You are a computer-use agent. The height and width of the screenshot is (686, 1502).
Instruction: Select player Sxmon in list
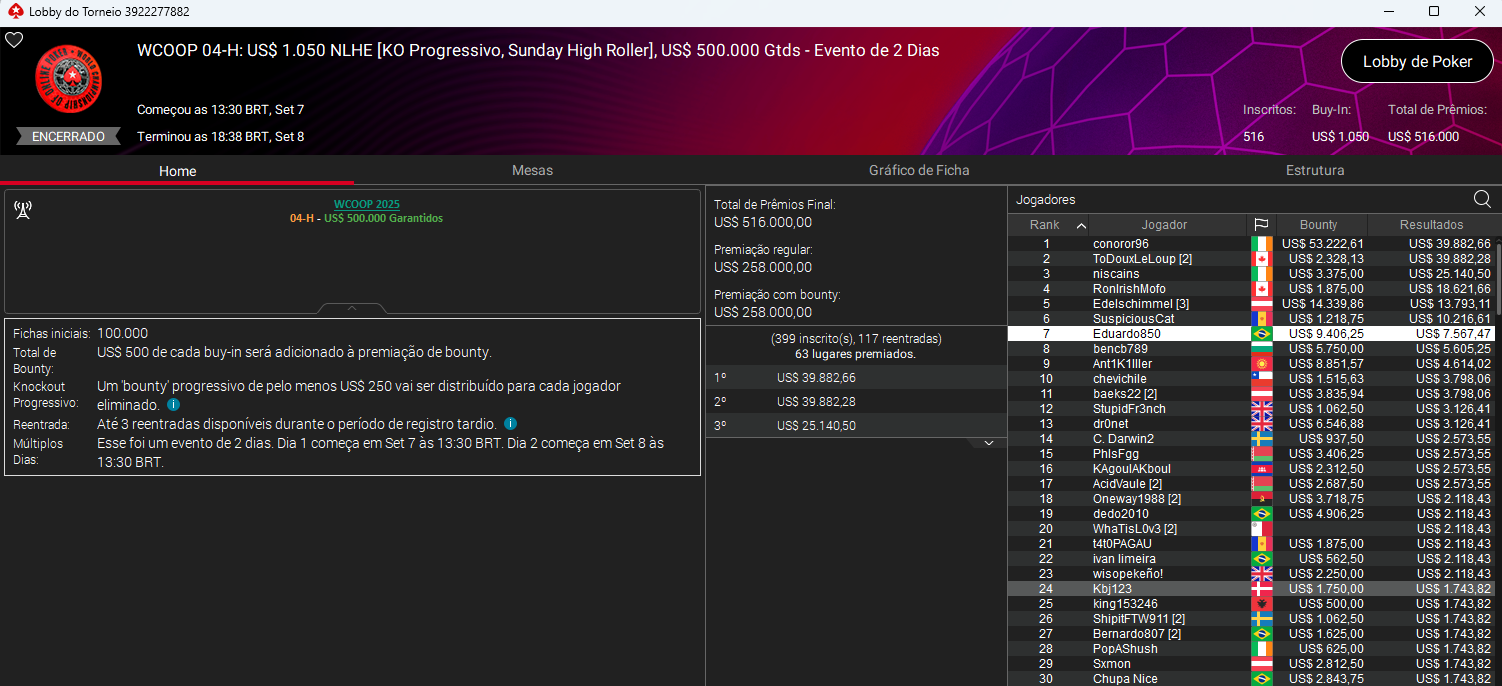click(x=1250, y=664)
